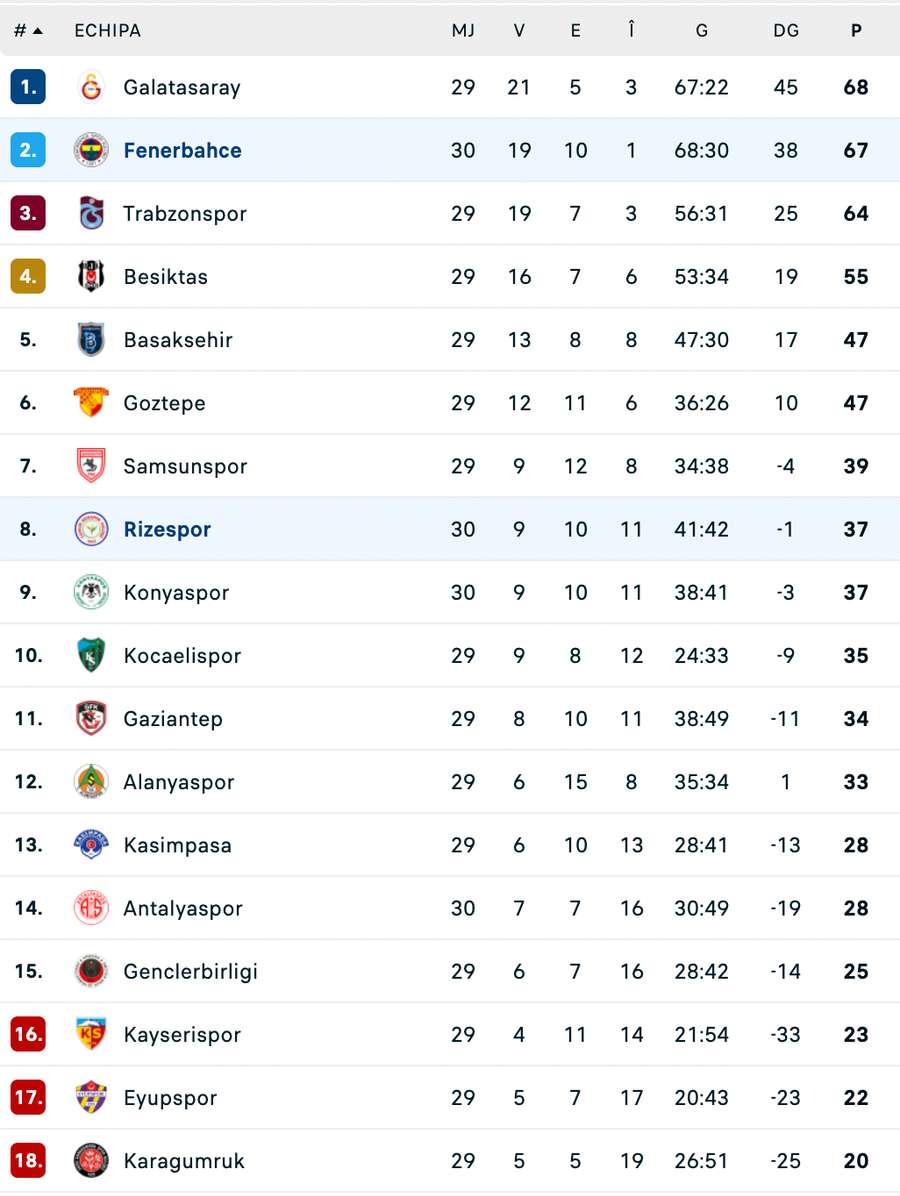The width and height of the screenshot is (900, 1196).
Task: Sort table by rank using # arrow
Action: click(28, 30)
